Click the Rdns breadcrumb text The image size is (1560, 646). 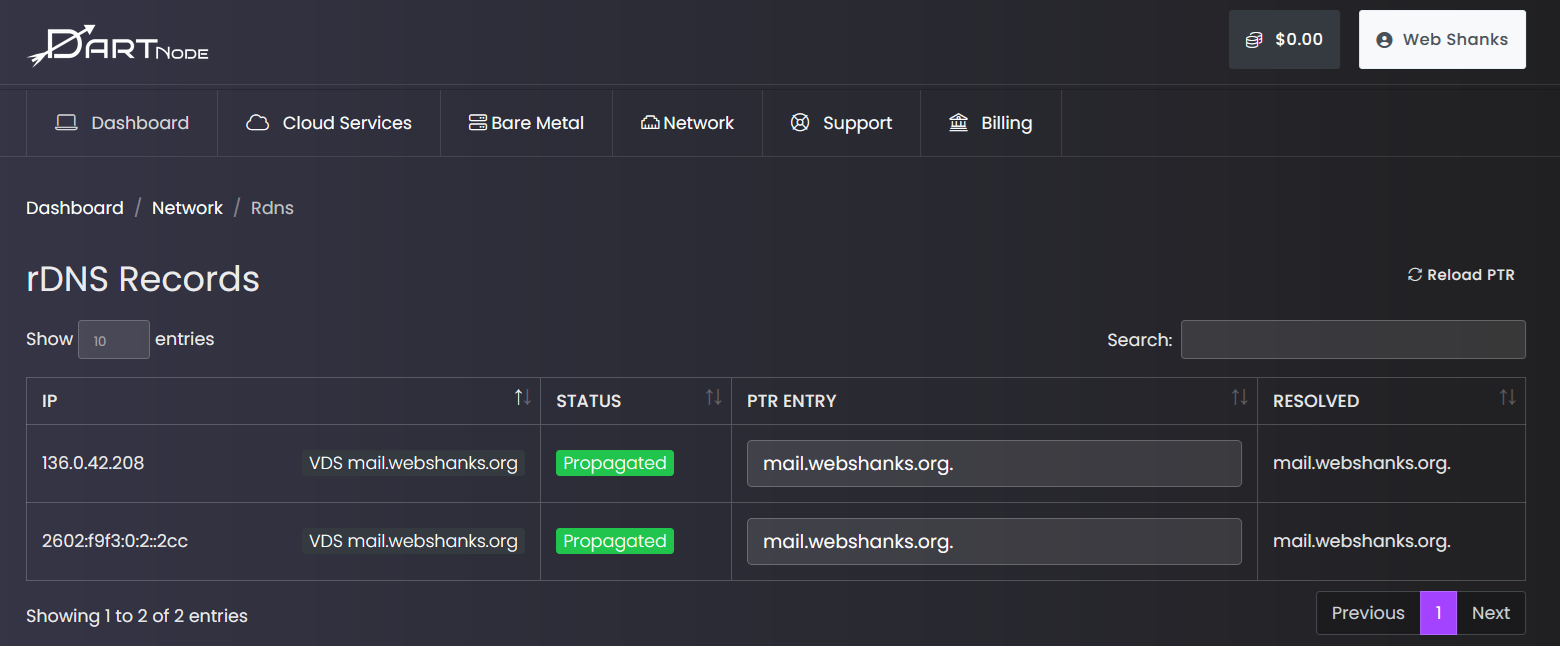pyautogui.click(x=272, y=208)
